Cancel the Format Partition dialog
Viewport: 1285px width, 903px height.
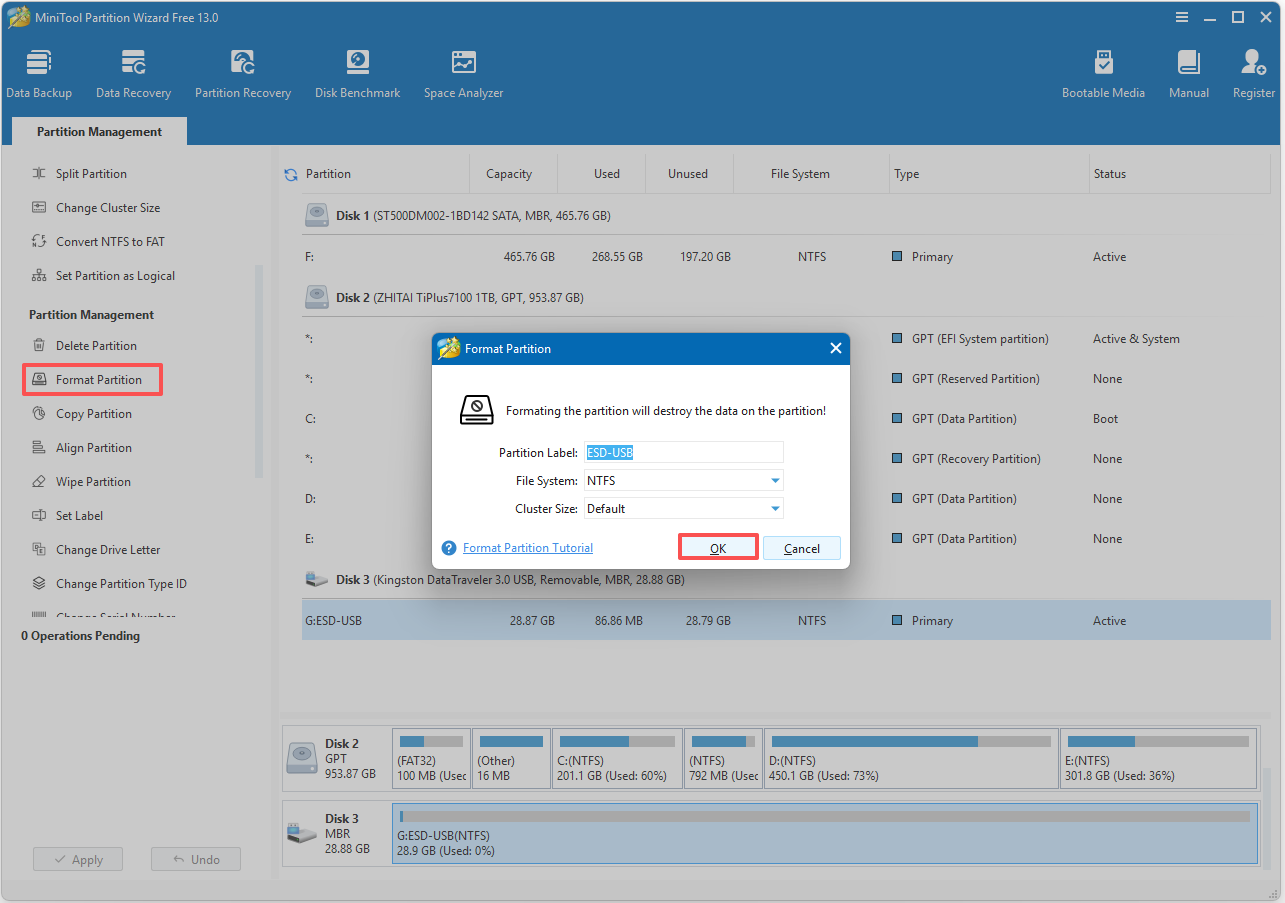click(x=802, y=547)
